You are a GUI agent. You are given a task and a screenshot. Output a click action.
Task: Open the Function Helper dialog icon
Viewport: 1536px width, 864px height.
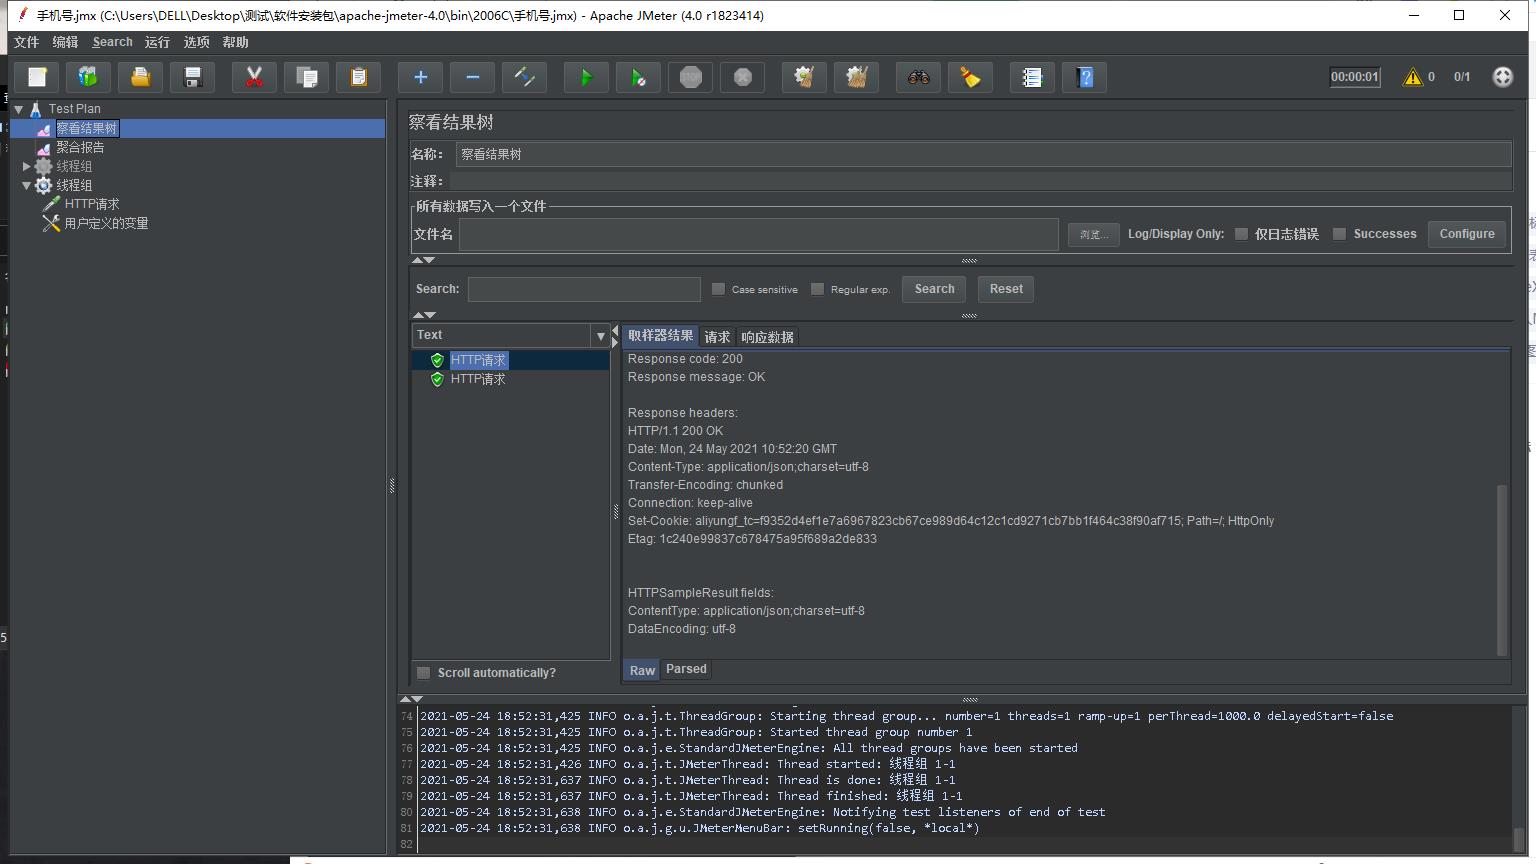pyautogui.click(x=1032, y=77)
